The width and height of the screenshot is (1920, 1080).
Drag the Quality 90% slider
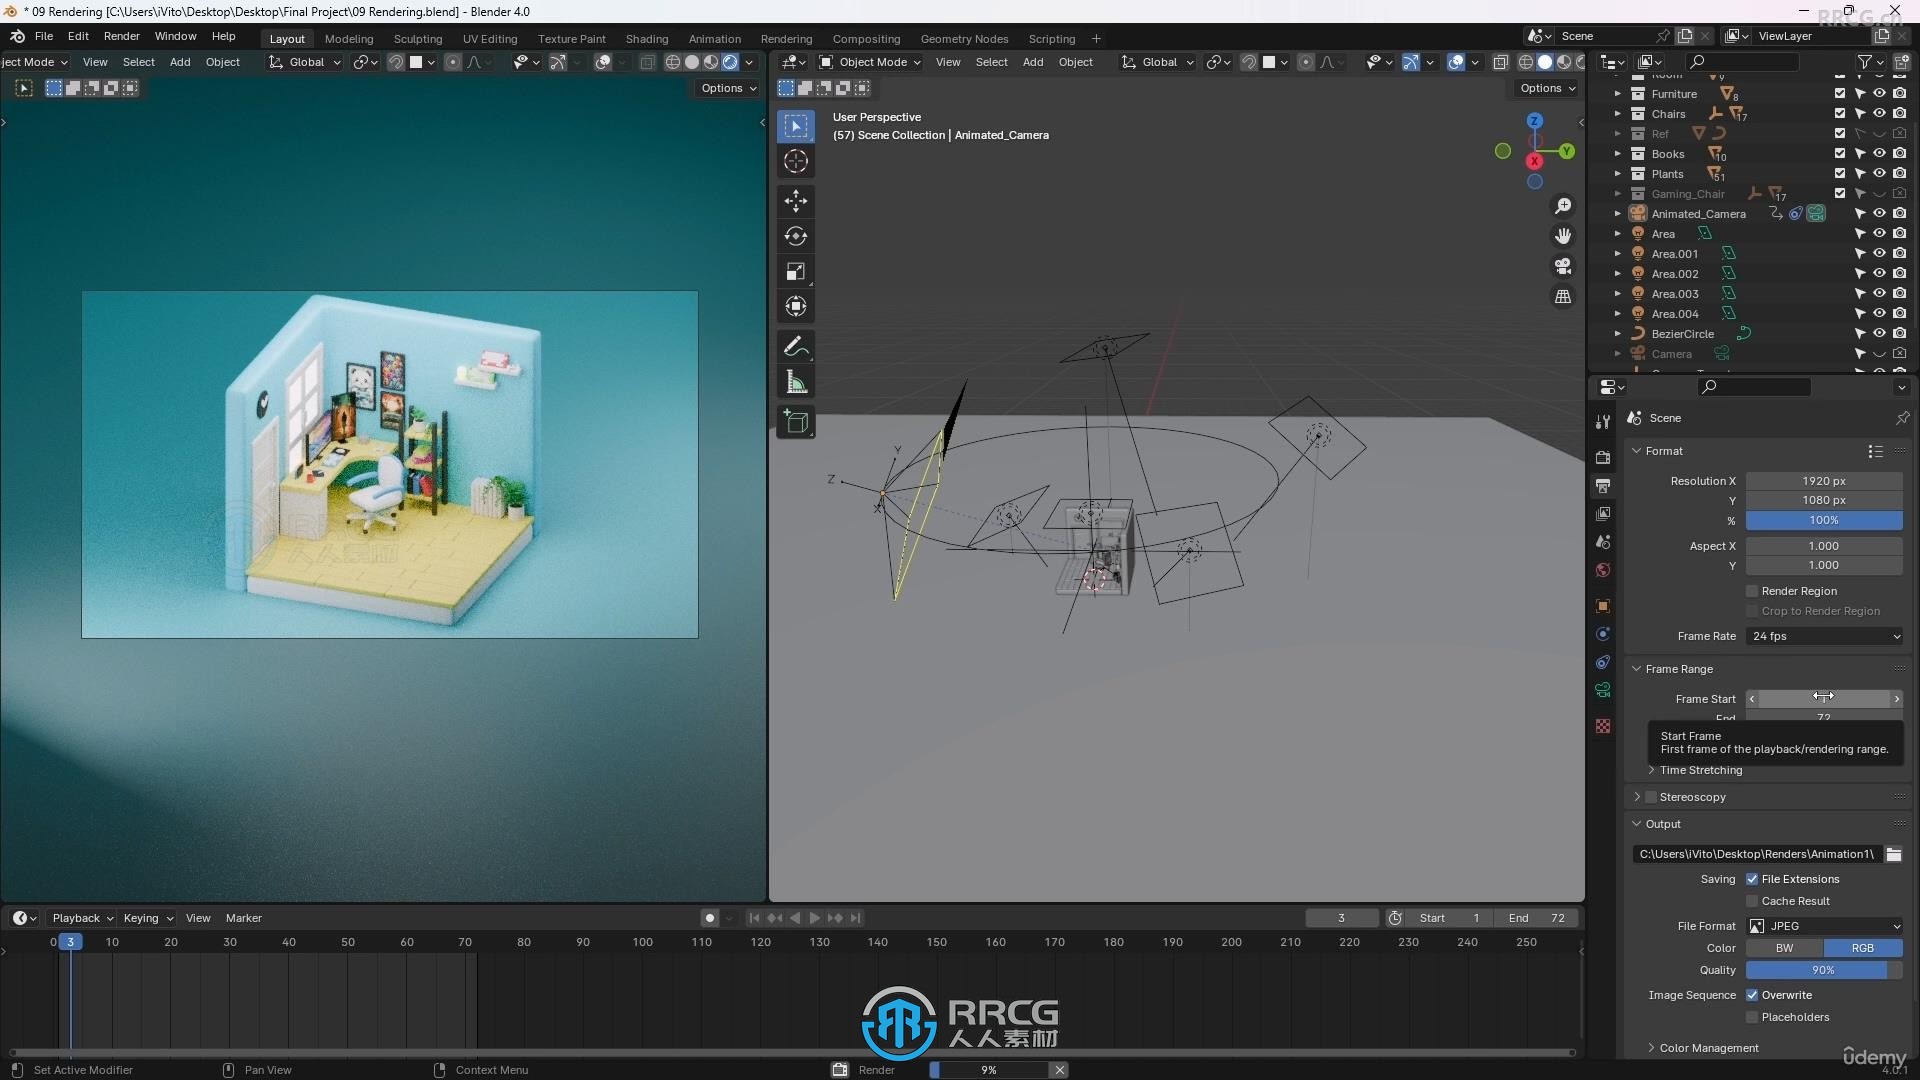coord(1824,969)
